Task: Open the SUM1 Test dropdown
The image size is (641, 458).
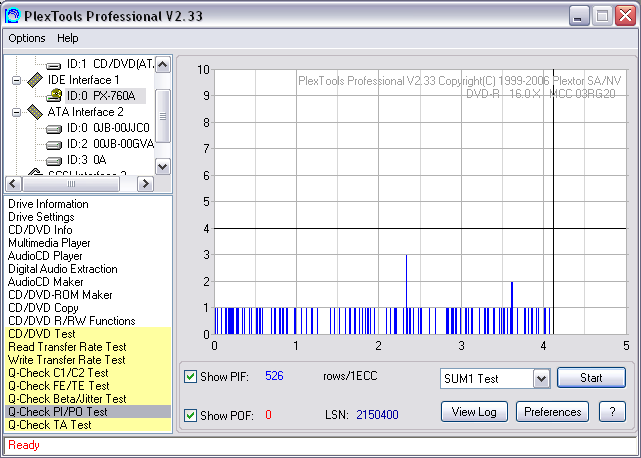Action: (x=541, y=379)
